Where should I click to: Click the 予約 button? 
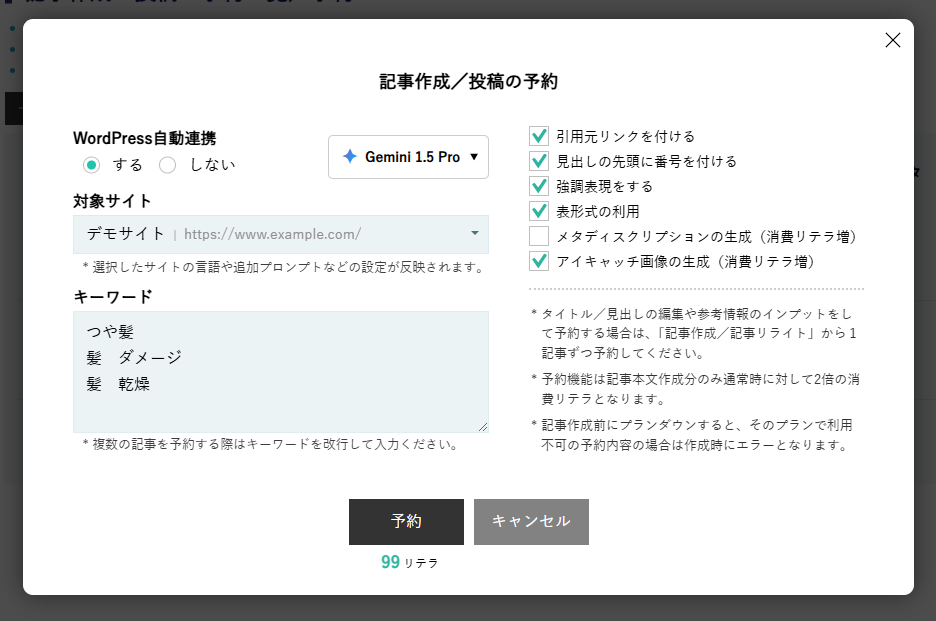coord(406,521)
